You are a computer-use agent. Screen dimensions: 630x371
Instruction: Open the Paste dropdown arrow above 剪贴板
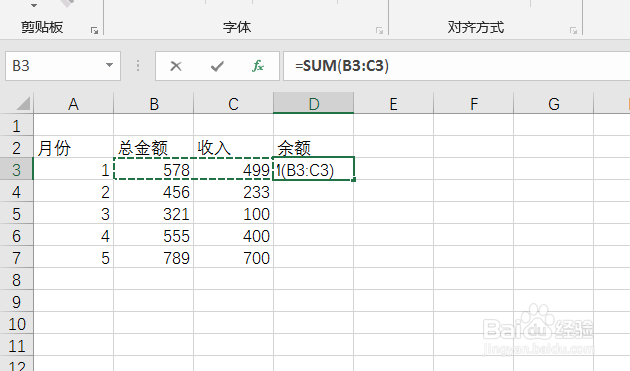[34, 6]
